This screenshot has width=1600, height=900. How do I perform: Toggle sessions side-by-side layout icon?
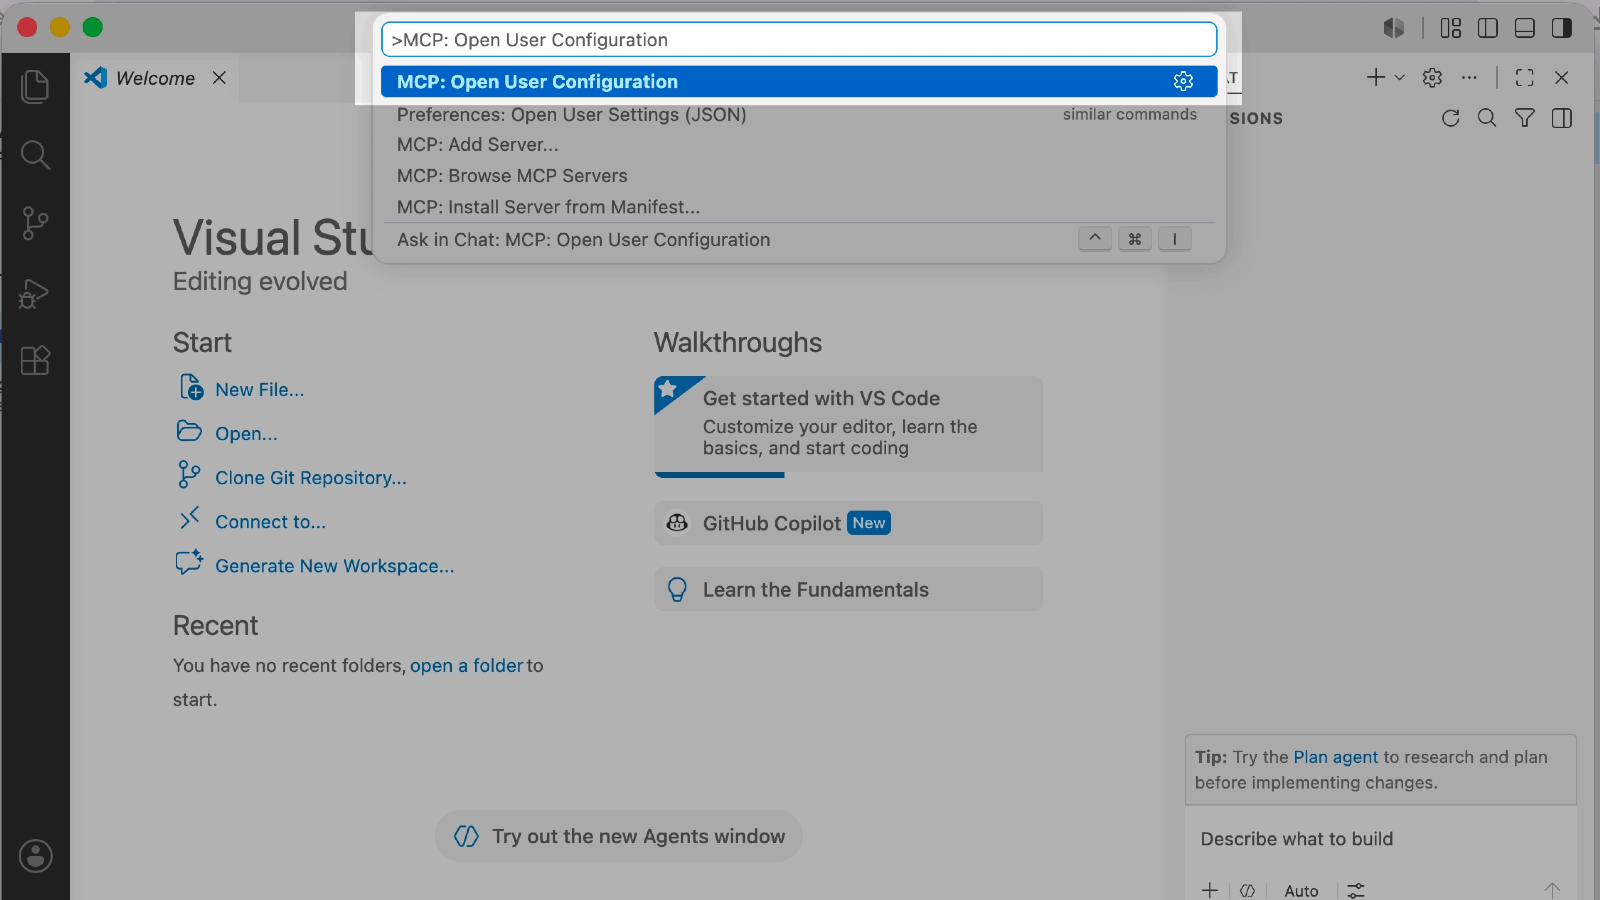1562,118
